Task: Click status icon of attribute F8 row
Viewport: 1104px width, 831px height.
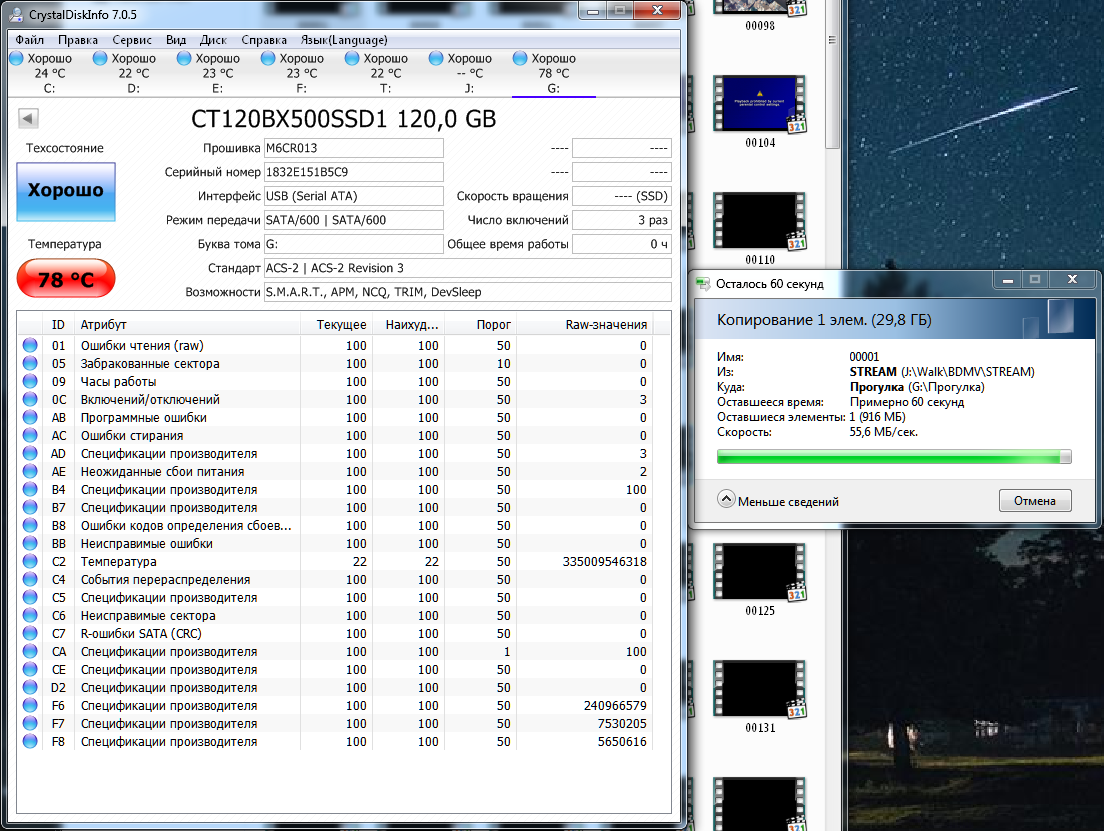Action: (30, 741)
